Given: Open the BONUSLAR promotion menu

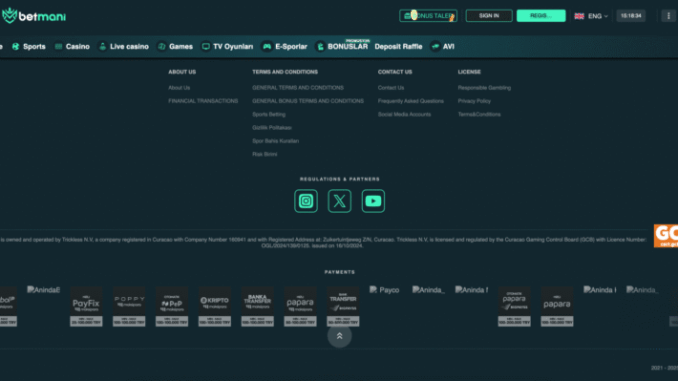Looking at the screenshot, I should 342,46.
